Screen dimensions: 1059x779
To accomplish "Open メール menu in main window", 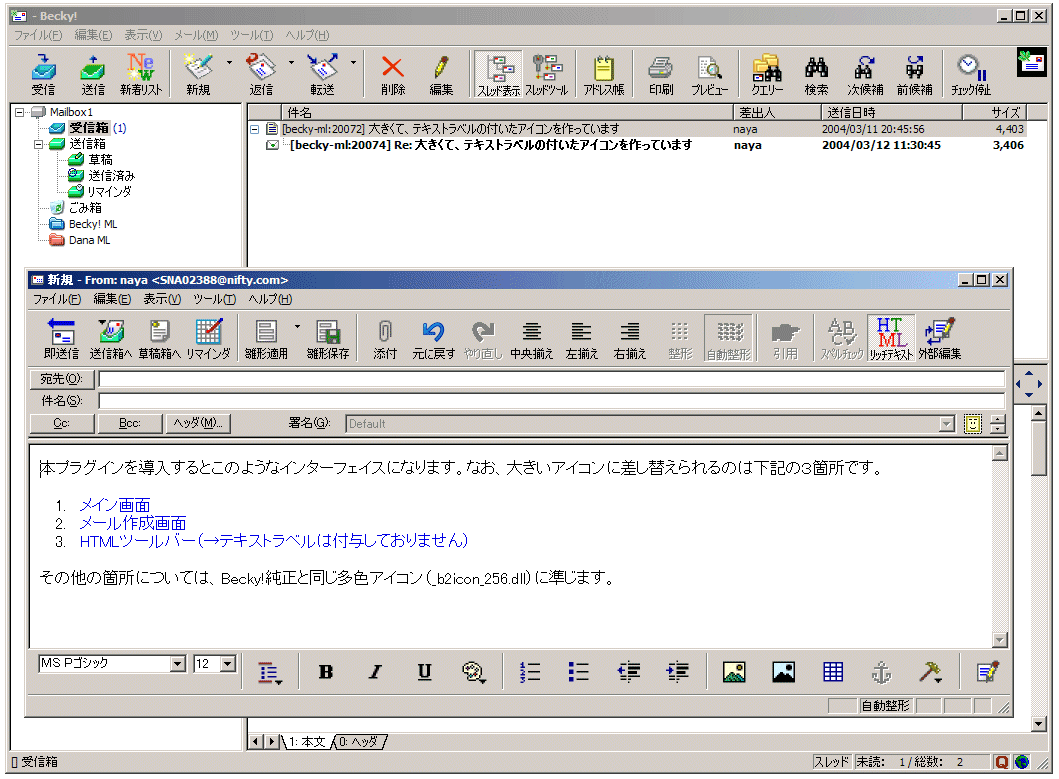I will [x=196, y=35].
